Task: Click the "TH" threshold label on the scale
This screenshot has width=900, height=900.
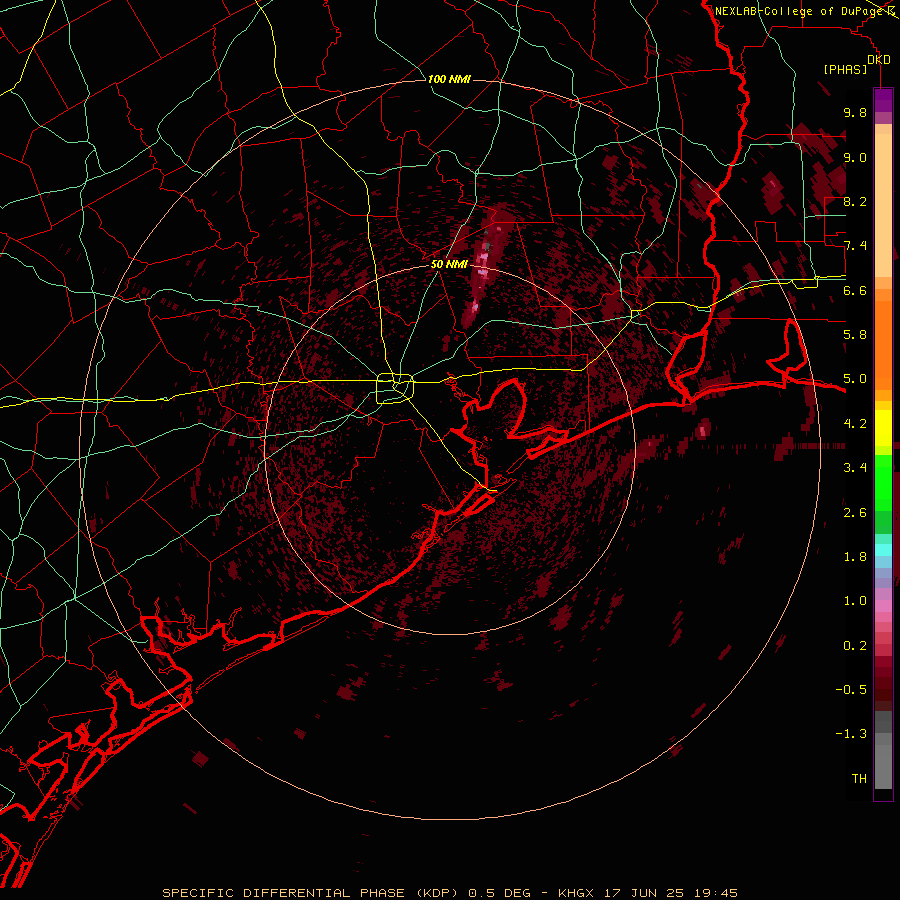Action: click(859, 779)
